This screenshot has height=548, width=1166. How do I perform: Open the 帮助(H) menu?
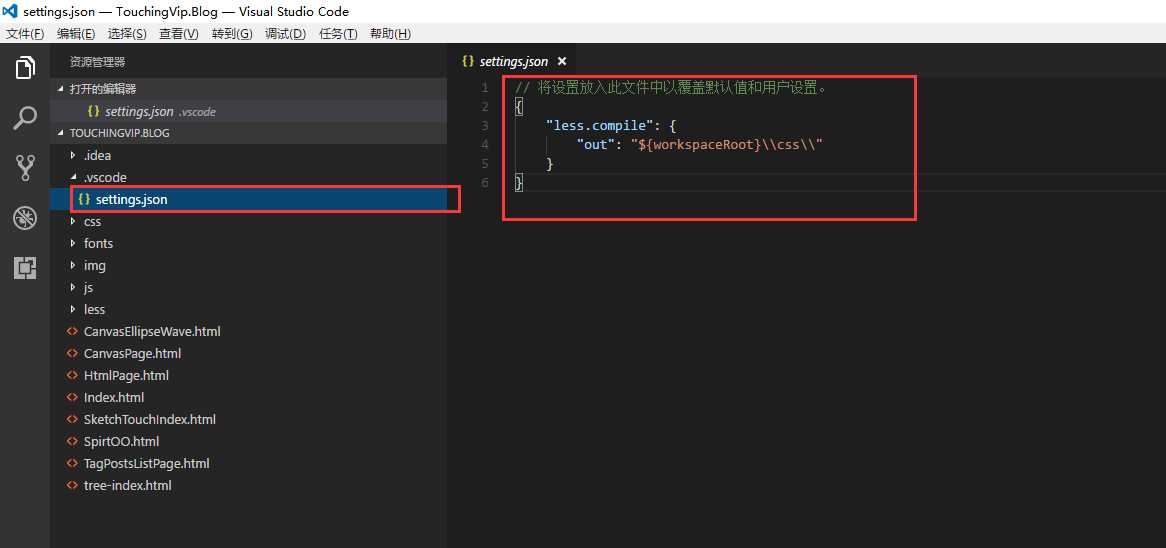[x=390, y=33]
